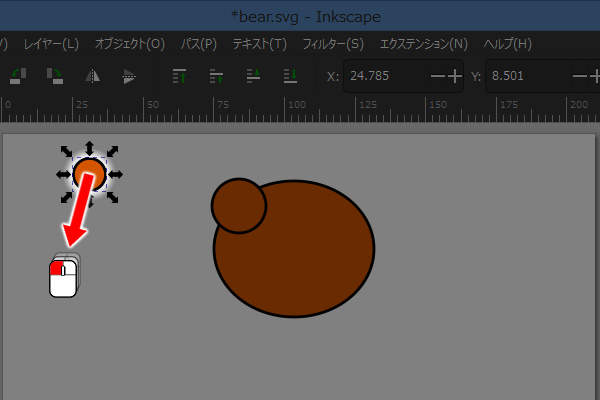The width and height of the screenshot is (600, 400).
Task: Click the bottom-left diagonal scale handle
Action: coord(67,197)
